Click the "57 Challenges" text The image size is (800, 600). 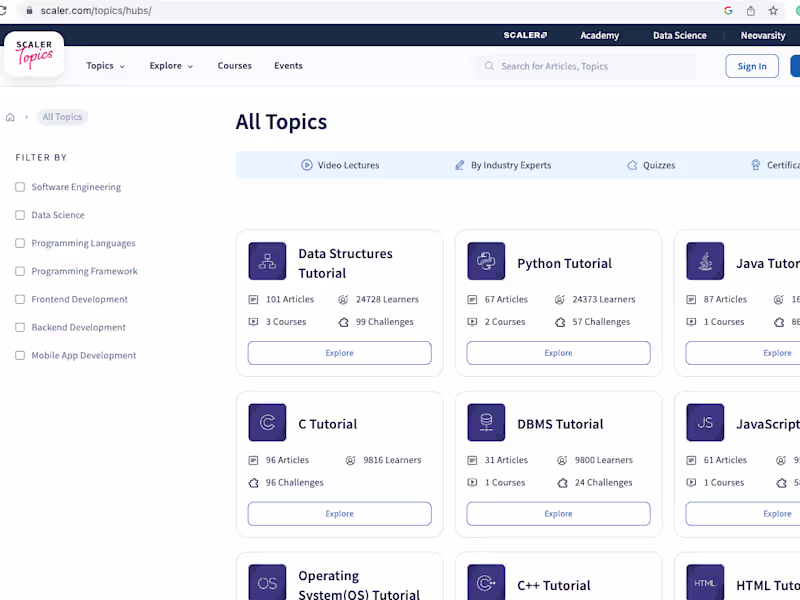(601, 322)
